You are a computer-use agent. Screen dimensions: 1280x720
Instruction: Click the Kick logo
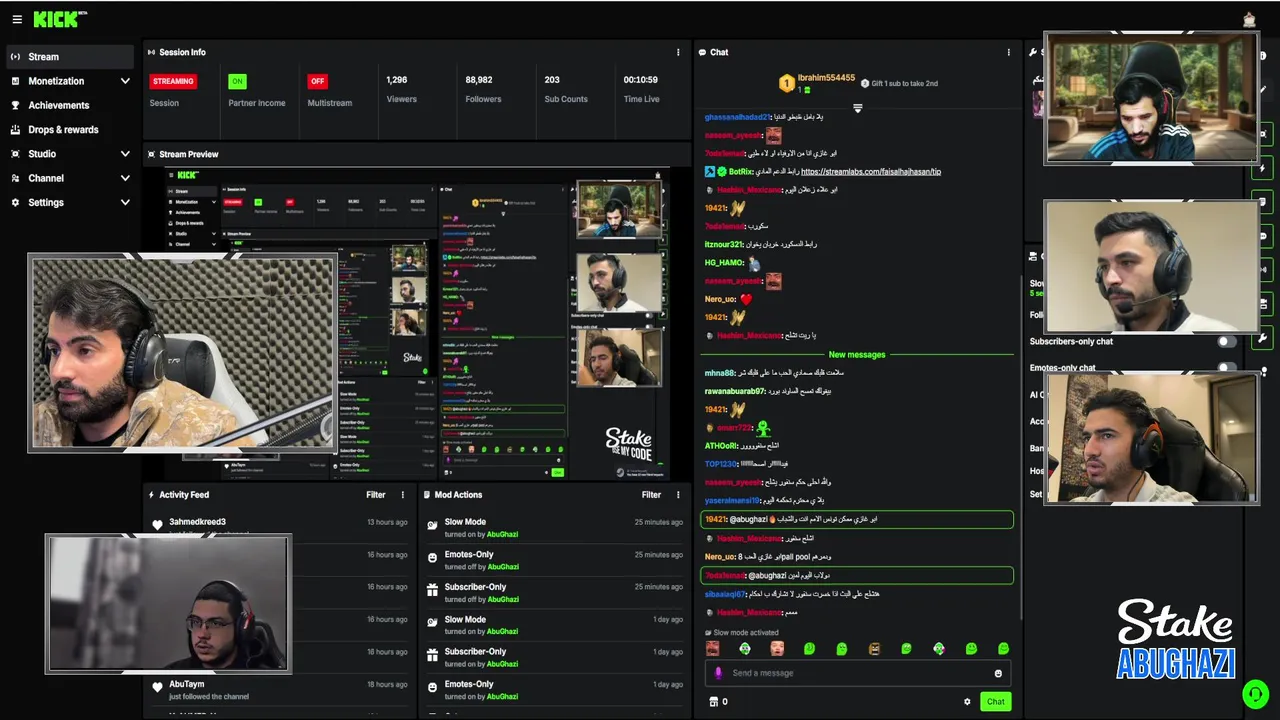[x=59, y=19]
